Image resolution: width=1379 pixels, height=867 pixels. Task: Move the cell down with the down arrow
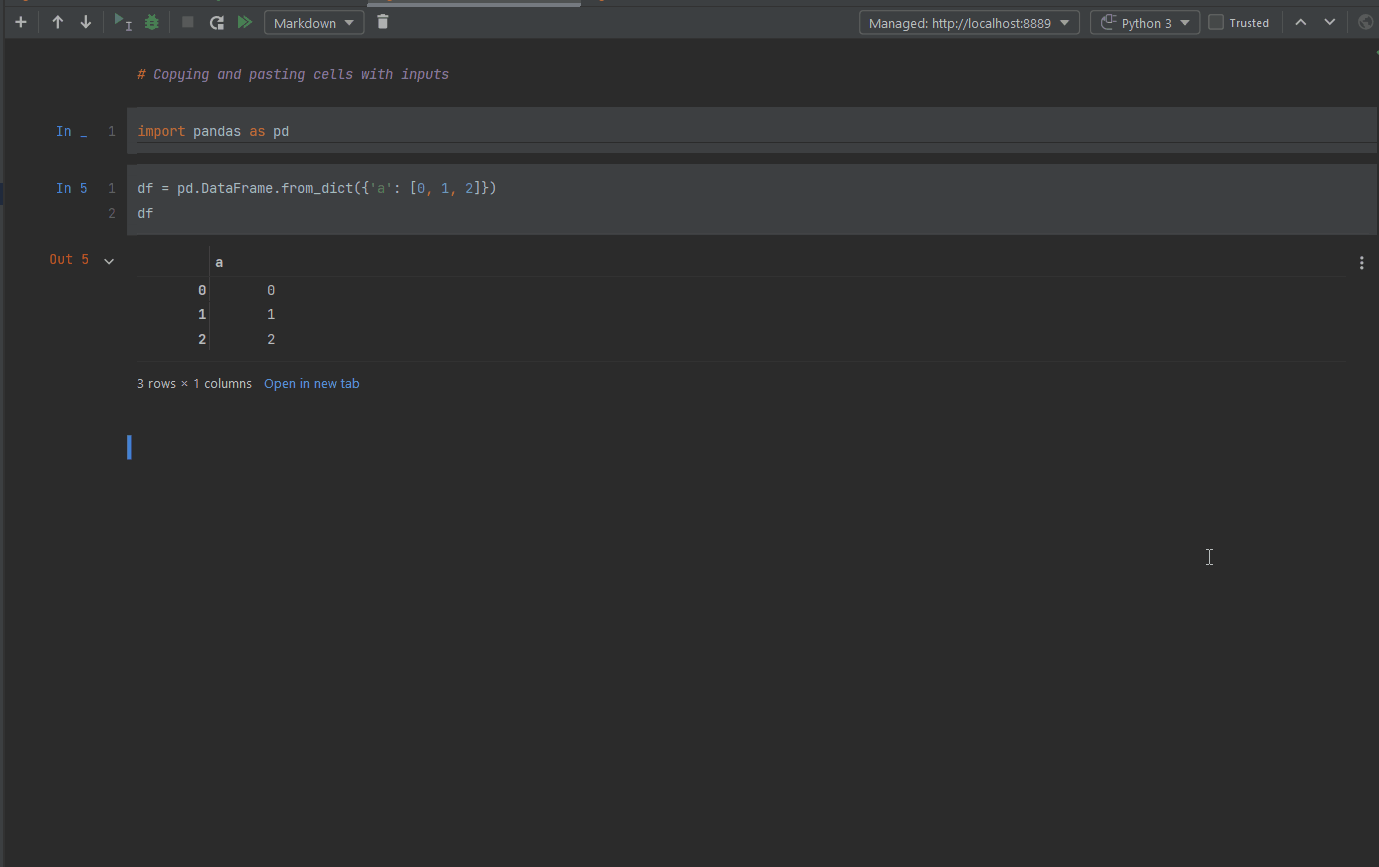coord(86,22)
